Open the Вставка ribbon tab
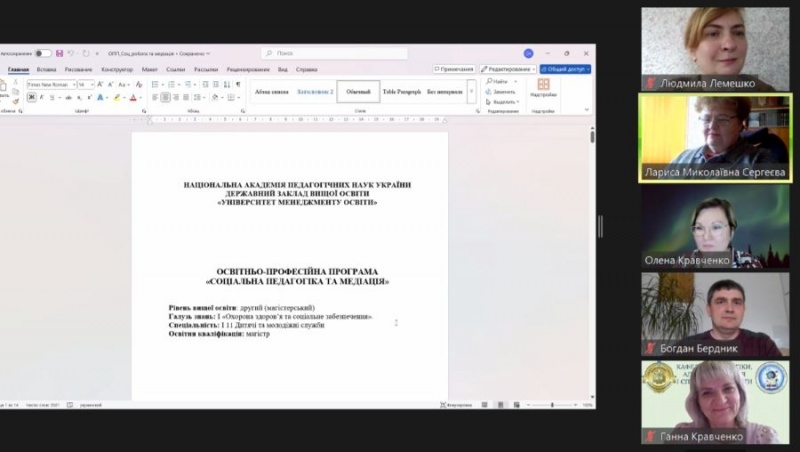The width and height of the screenshot is (800, 452). [x=46, y=69]
